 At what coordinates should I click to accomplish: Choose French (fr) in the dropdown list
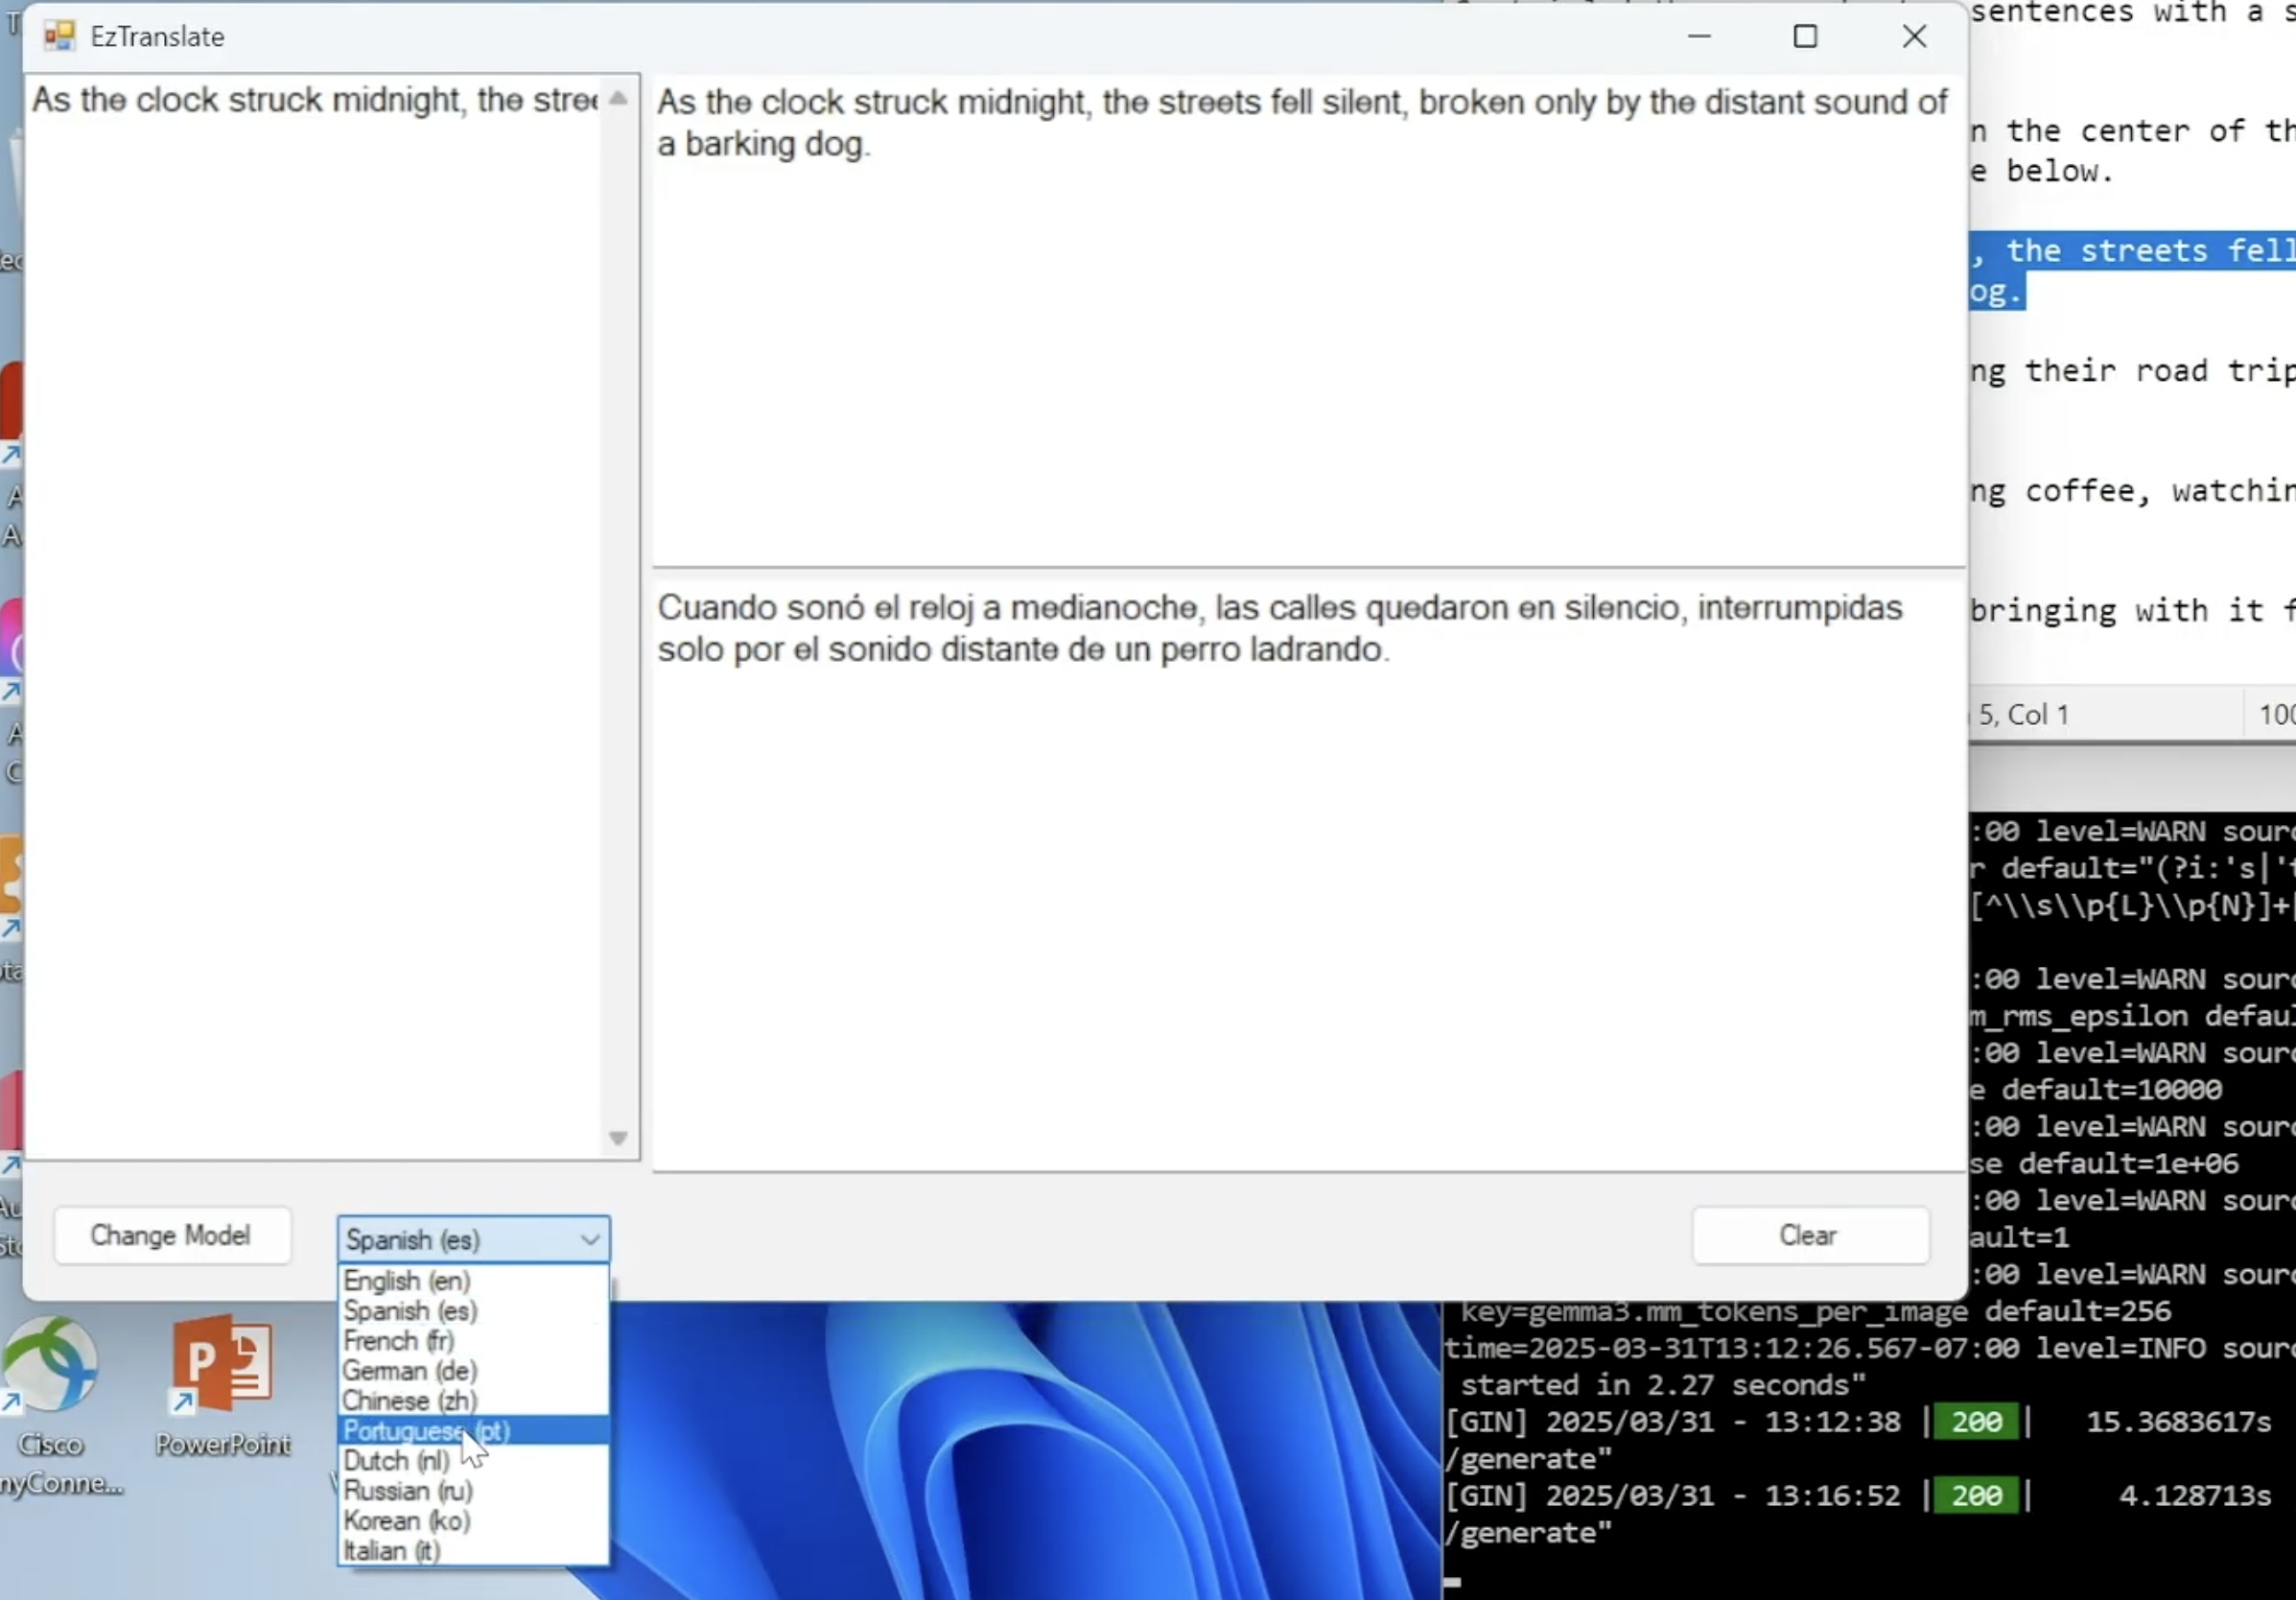398,1341
